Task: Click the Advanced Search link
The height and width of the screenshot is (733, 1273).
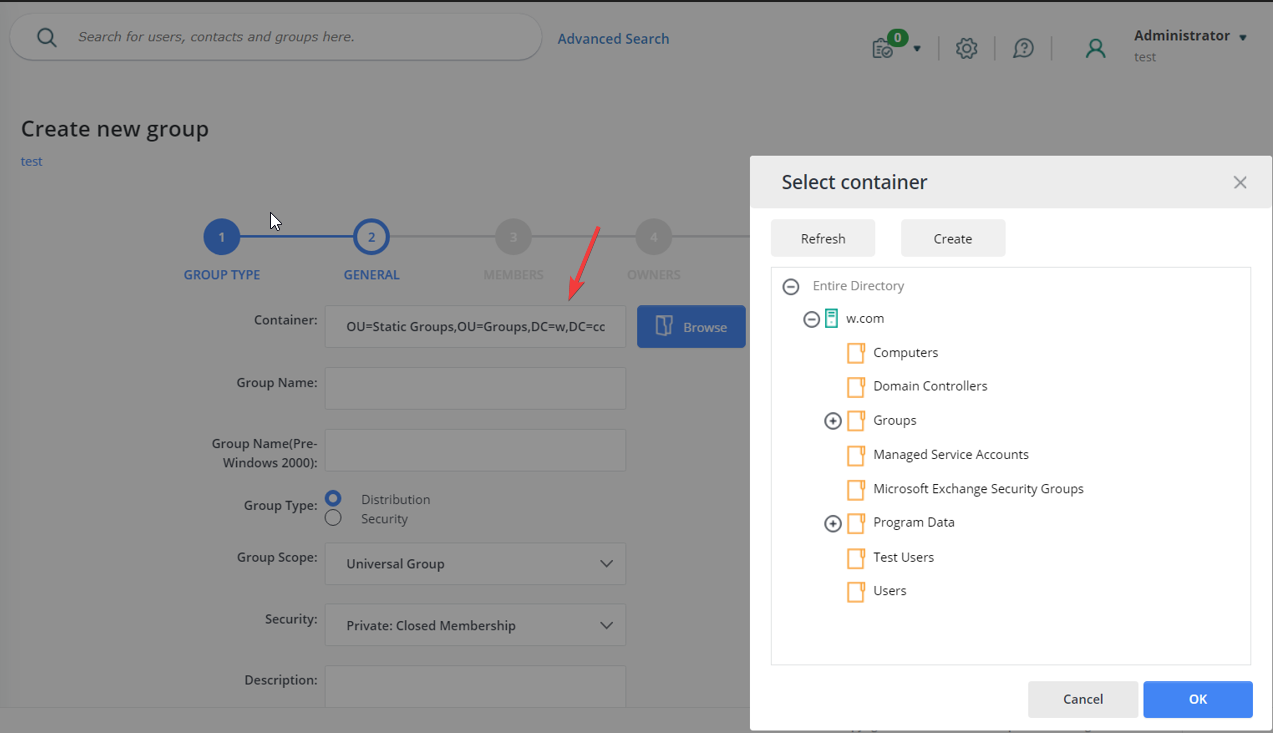Action: coord(613,38)
